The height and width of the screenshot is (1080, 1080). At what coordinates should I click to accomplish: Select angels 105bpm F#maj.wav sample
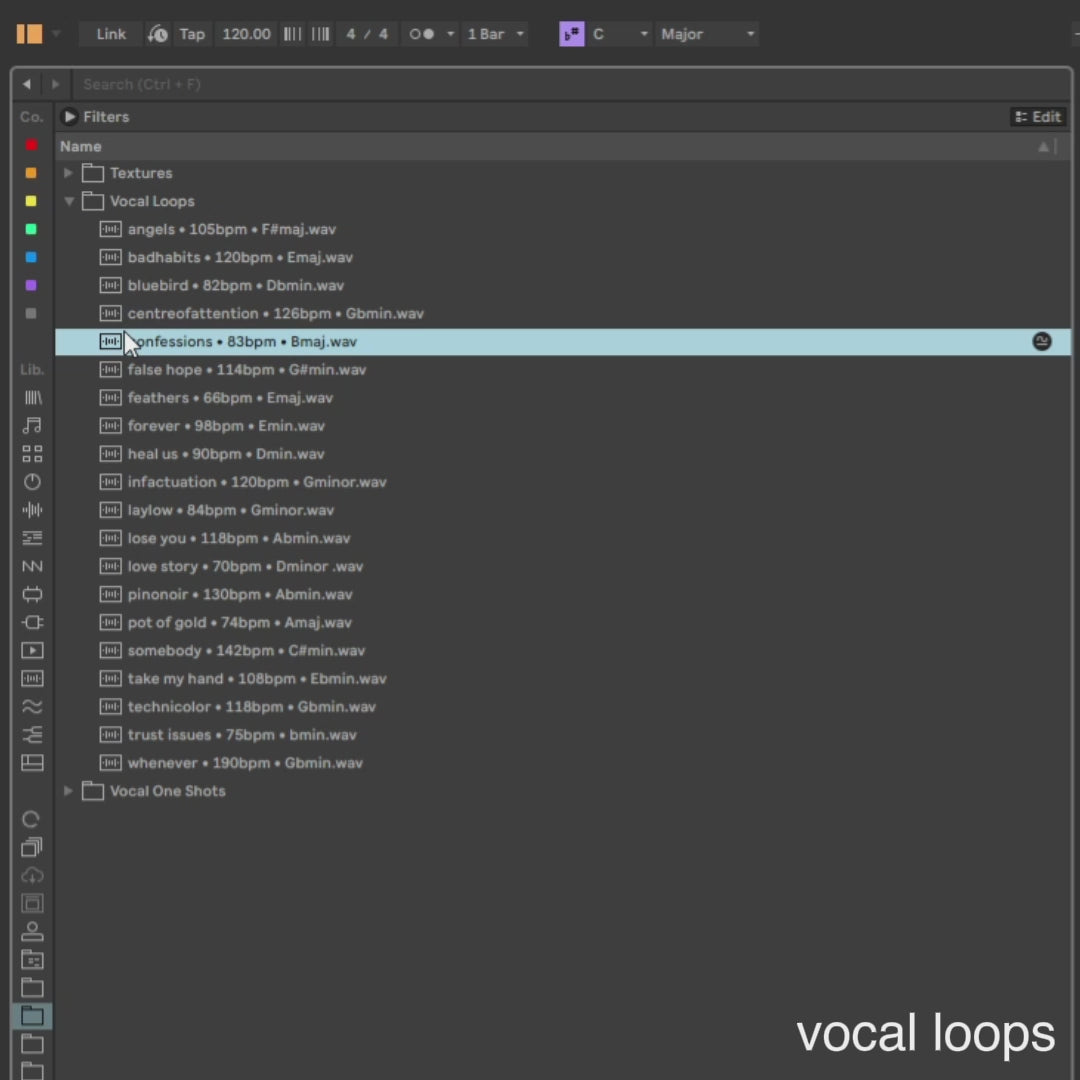click(x=231, y=229)
